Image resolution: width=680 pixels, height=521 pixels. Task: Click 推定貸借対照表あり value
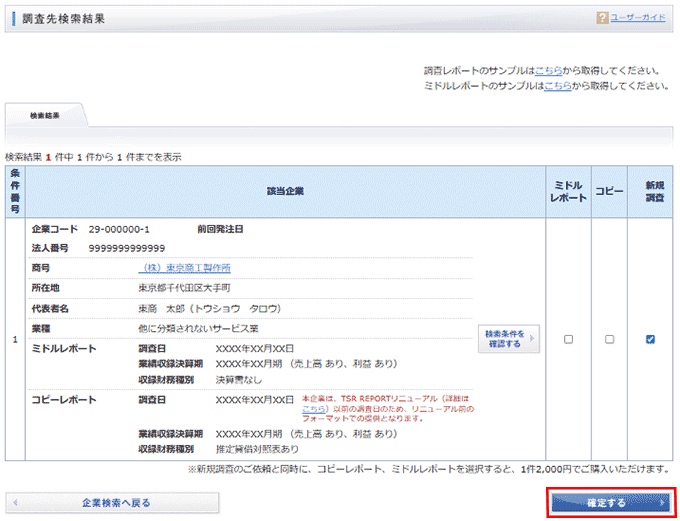click(x=257, y=449)
